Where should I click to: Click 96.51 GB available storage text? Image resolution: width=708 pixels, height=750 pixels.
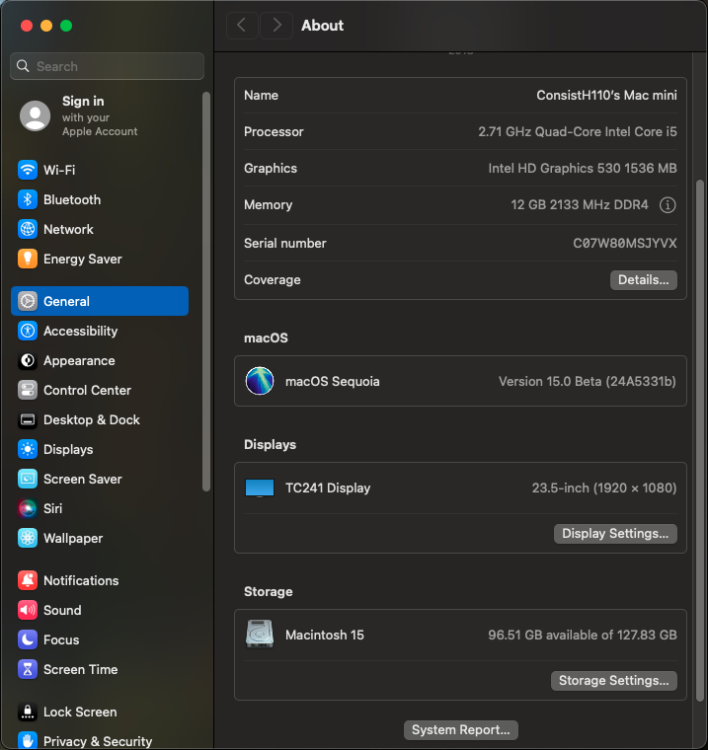582,635
